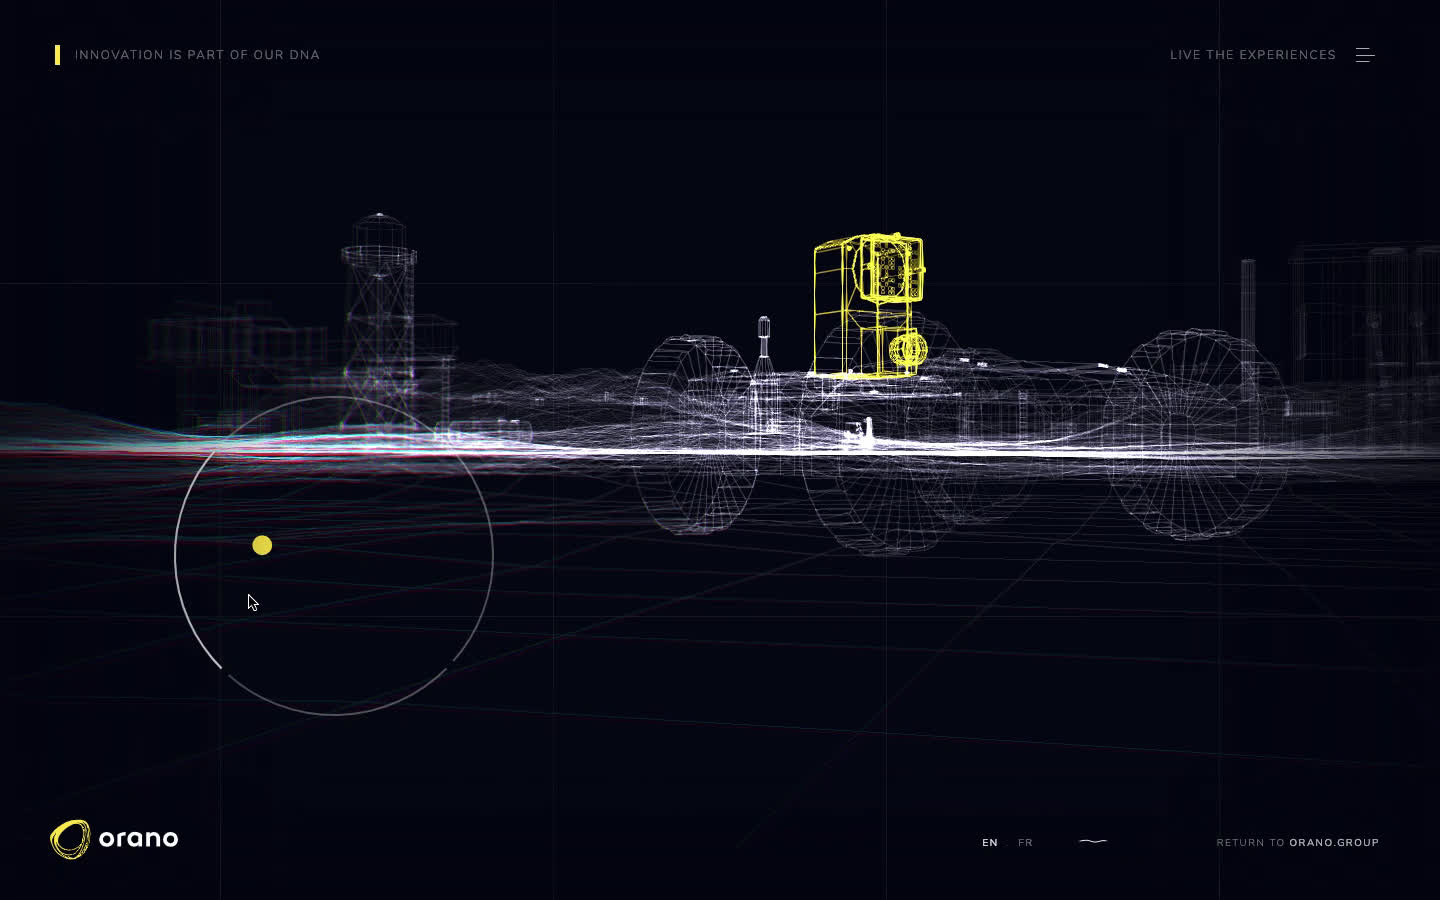Screen dimensions: 1440x900
Task: Toggle the sound wave icon
Action: (x=1093, y=842)
